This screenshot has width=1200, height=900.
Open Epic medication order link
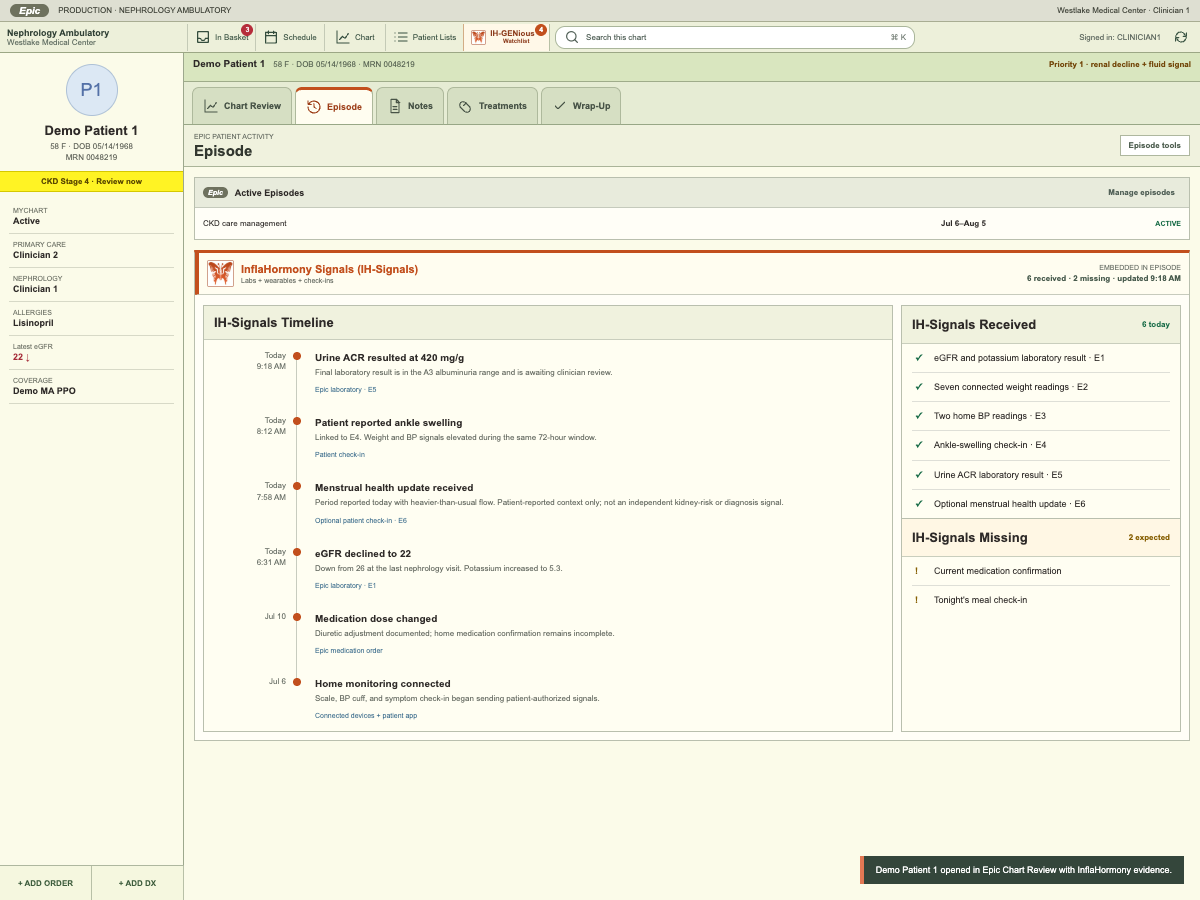click(x=349, y=650)
